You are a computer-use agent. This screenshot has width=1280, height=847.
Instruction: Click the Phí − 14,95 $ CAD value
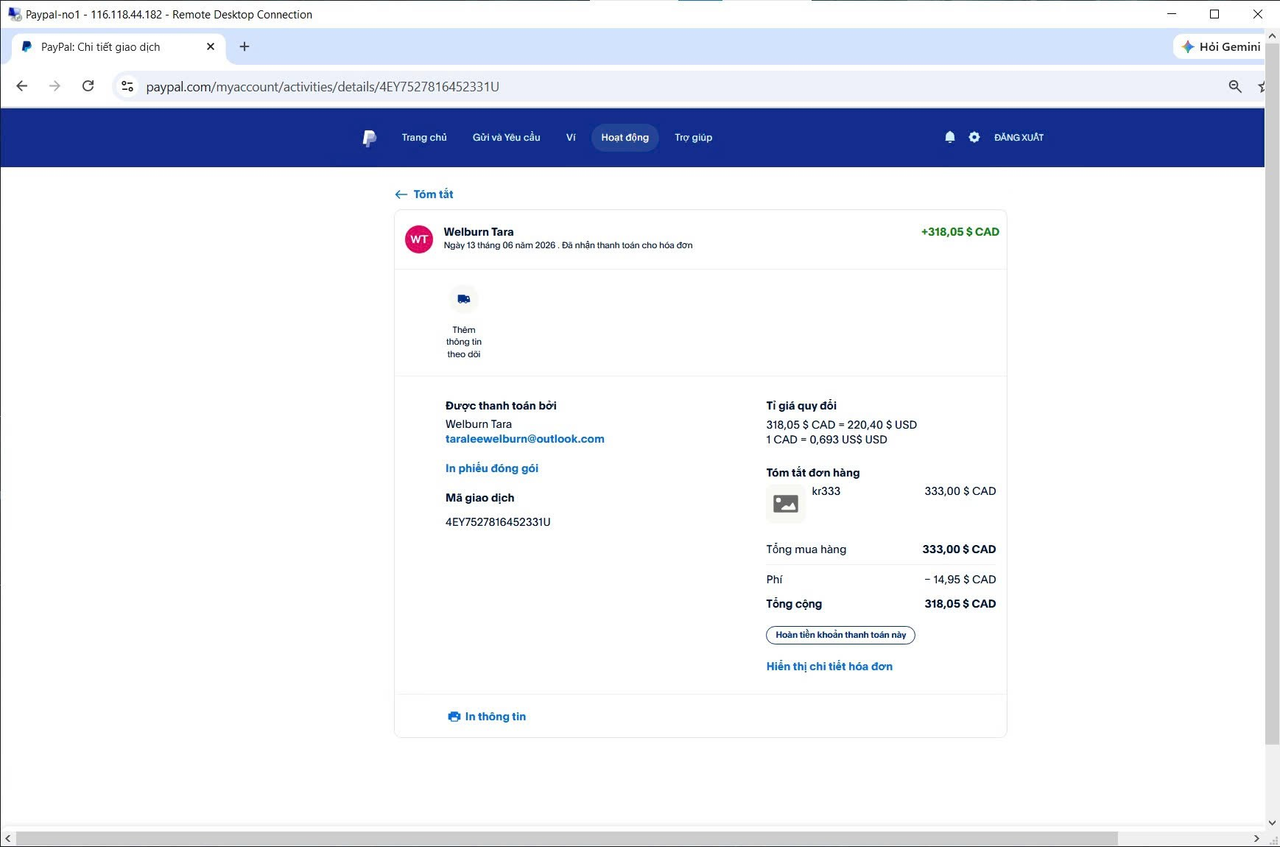coord(960,580)
